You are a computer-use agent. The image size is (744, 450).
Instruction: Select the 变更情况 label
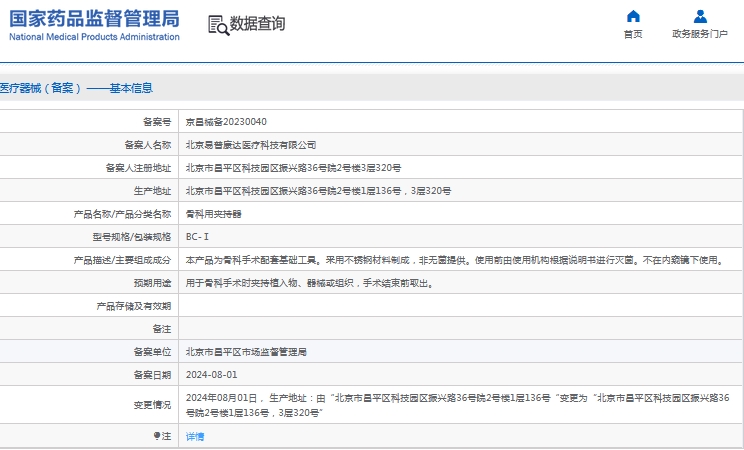click(x=152, y=405)
